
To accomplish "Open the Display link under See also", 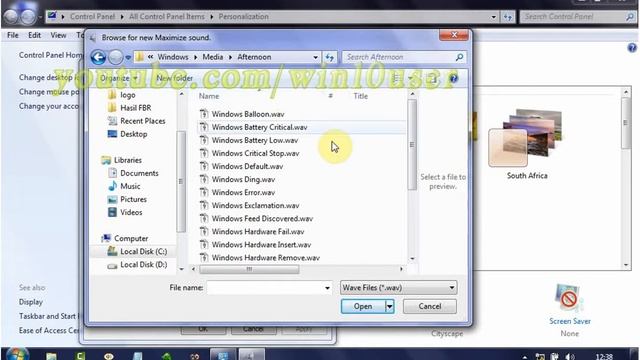I will 31,302.
